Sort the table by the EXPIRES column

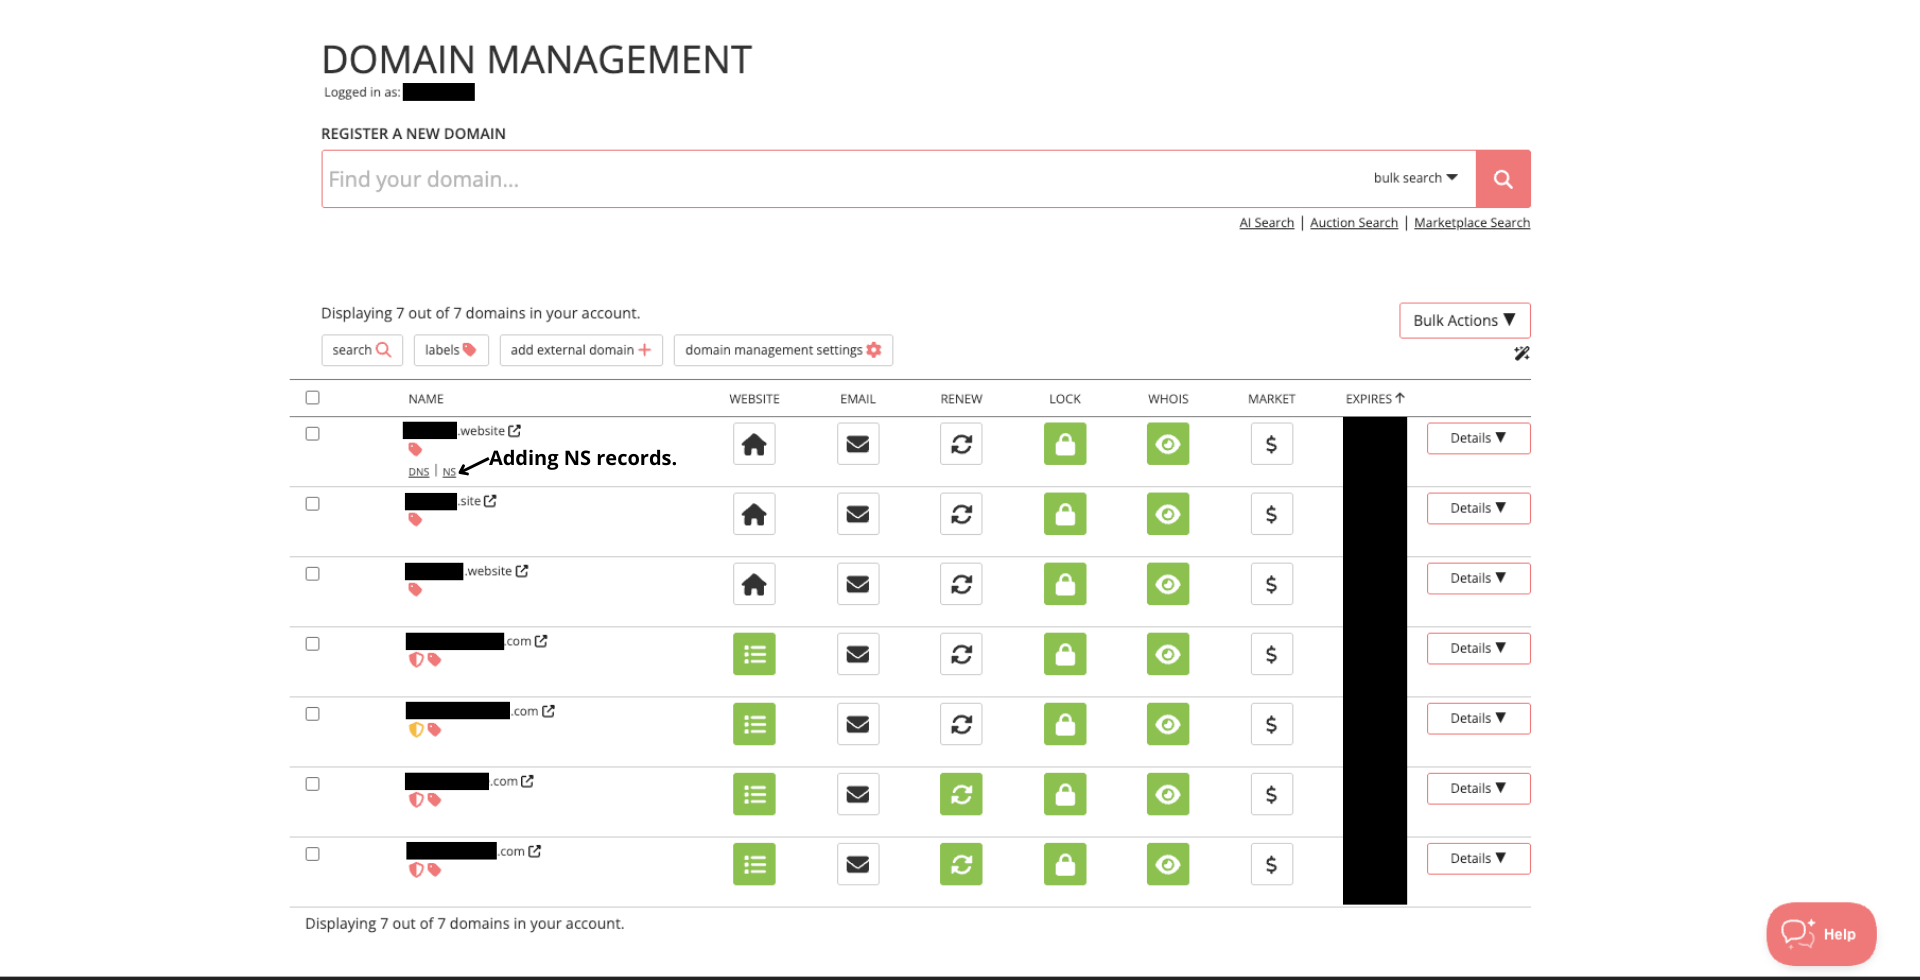click(1374, 399)
